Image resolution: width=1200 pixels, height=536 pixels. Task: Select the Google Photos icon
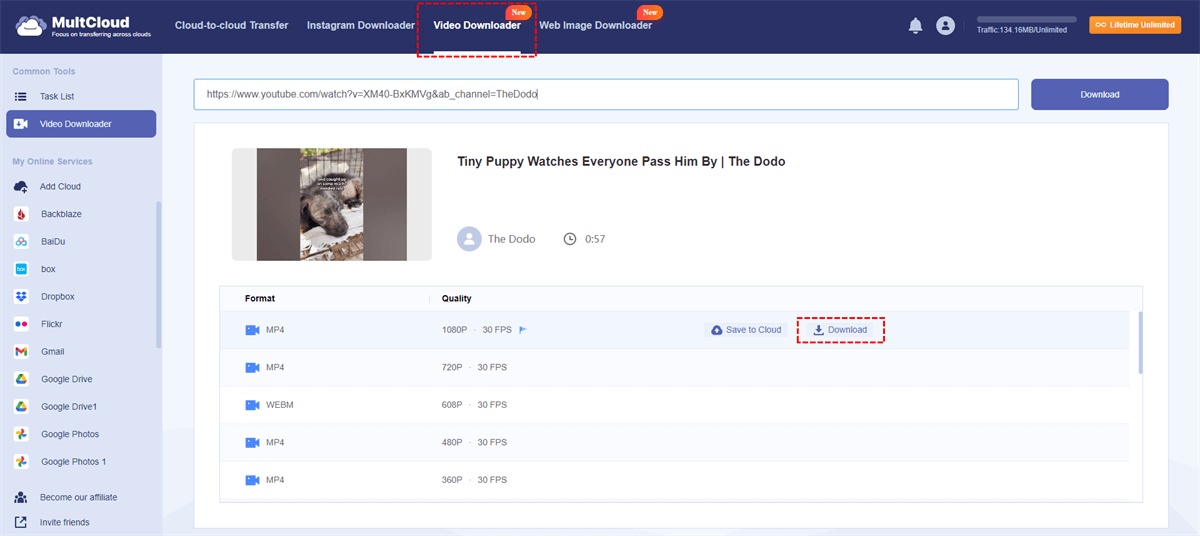coord(21,434)
